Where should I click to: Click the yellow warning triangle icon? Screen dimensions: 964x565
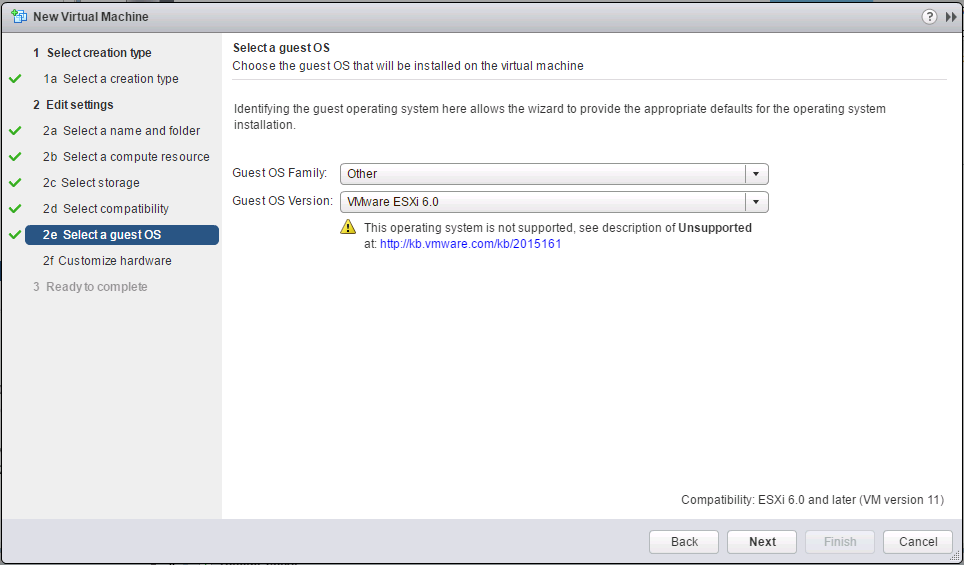point(348,227)
